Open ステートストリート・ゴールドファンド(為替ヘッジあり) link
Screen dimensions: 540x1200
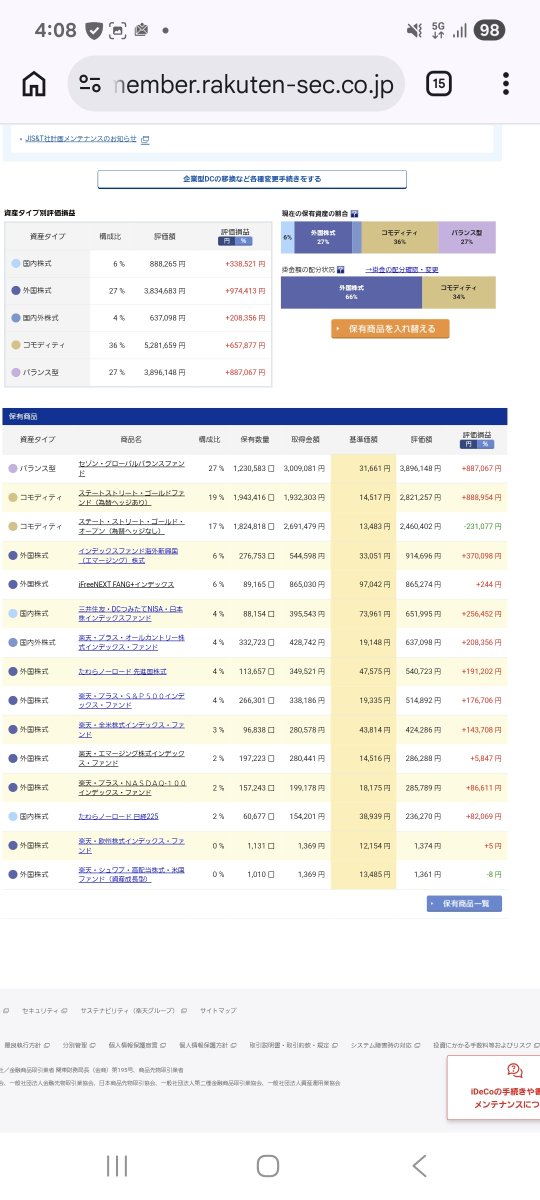click(131, 497)
